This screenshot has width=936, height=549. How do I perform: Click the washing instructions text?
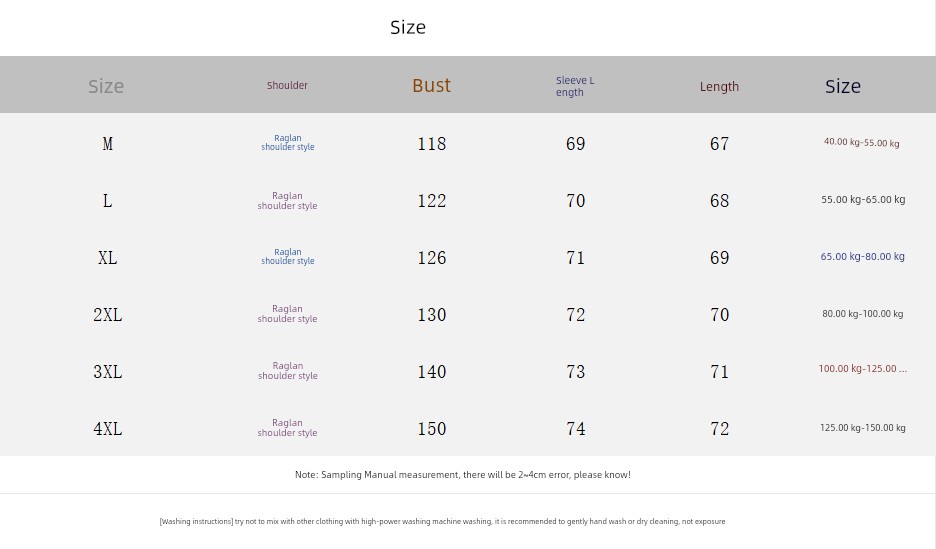tap(442, 521)
